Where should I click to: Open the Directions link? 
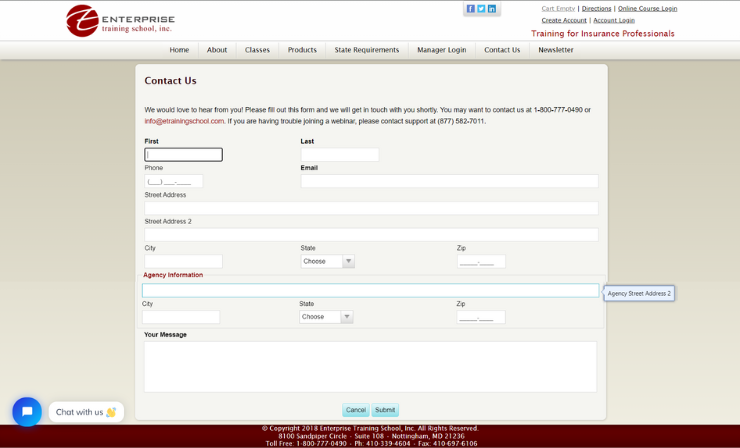[596, 8]
